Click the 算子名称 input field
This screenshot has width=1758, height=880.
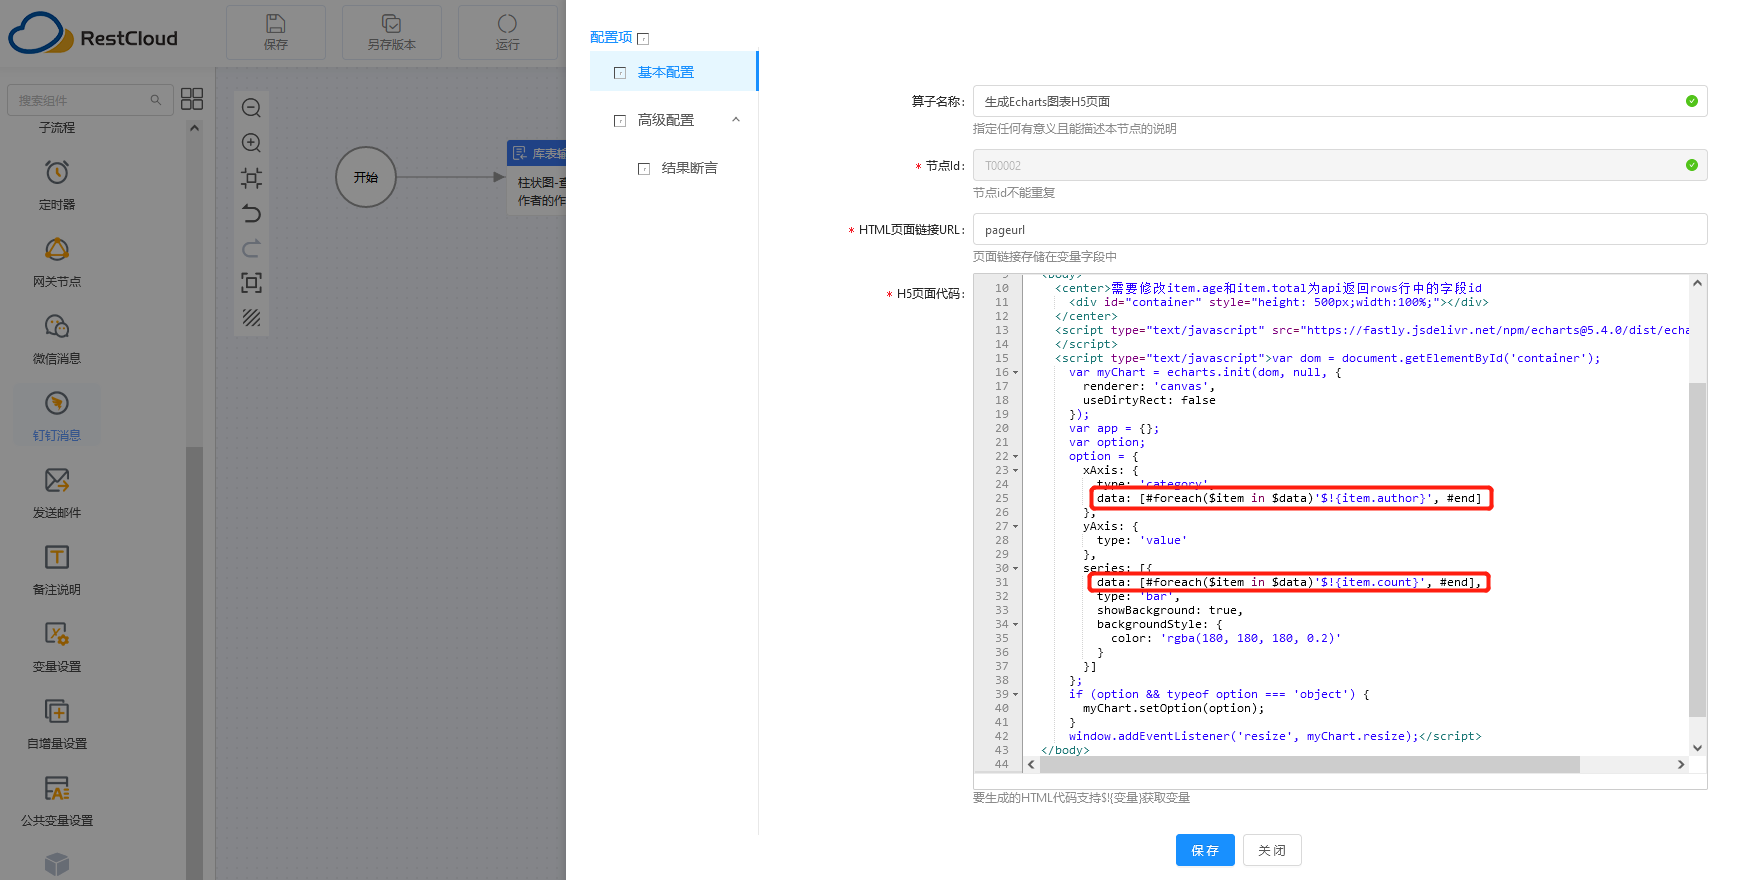coord(1340,101)
